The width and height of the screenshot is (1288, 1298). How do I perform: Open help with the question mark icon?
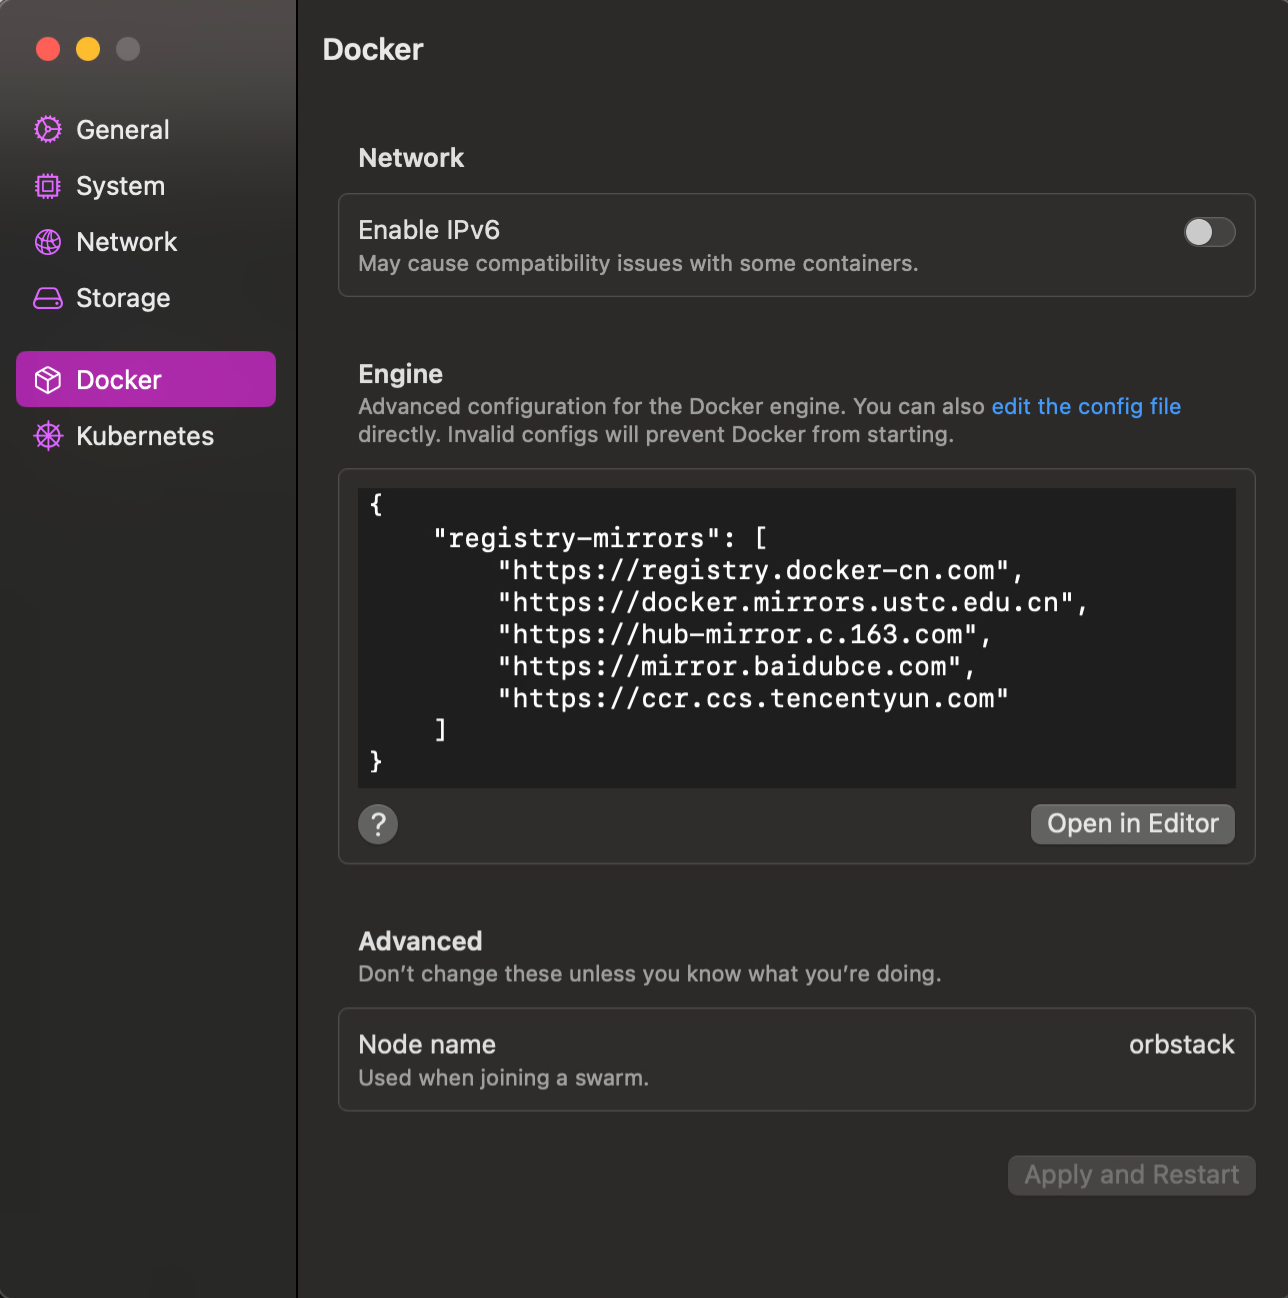378,824
